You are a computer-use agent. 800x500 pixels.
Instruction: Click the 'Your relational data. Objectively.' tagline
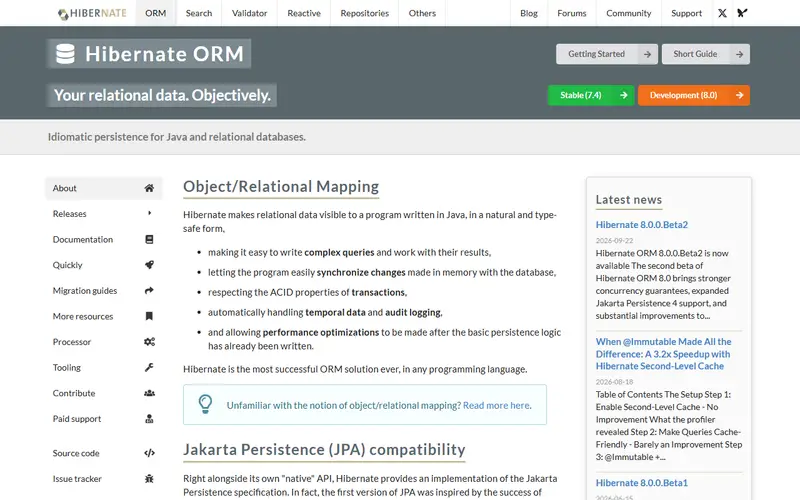(162, 95)
